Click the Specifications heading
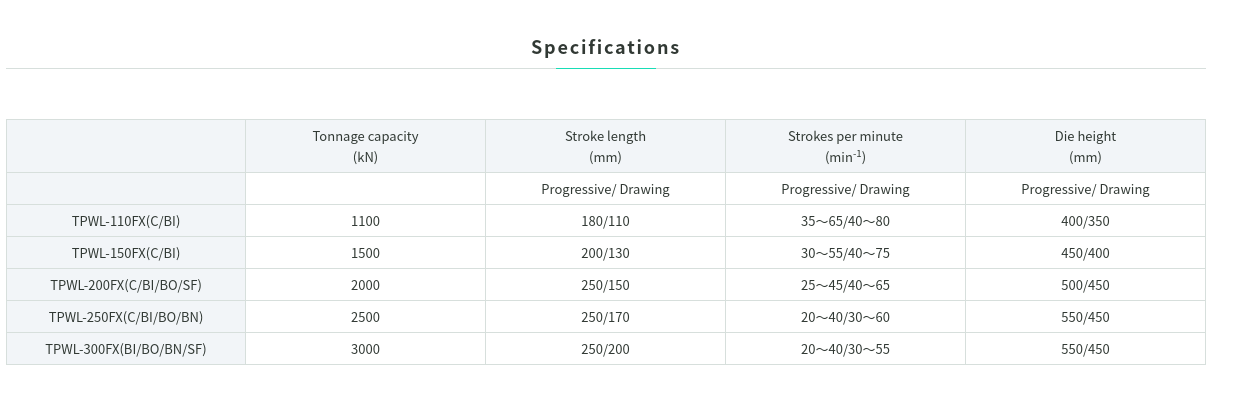This screenshot has height=395, width=1233. (x=605, y=47)
